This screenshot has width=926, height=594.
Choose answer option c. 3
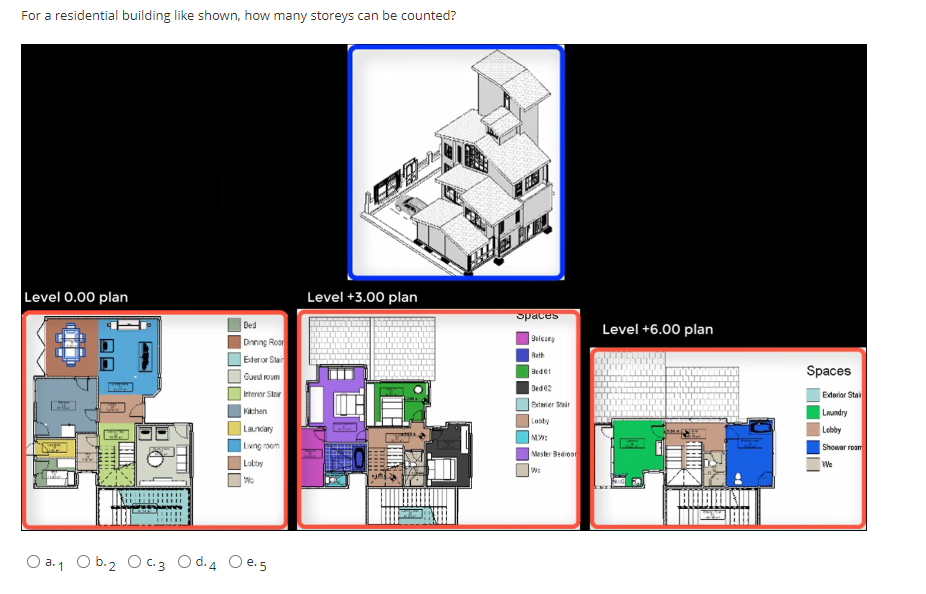(x=135, y=561)
